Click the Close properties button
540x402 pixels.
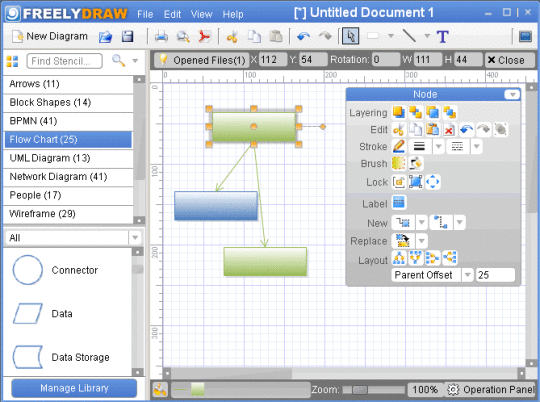tap(510, 60)
